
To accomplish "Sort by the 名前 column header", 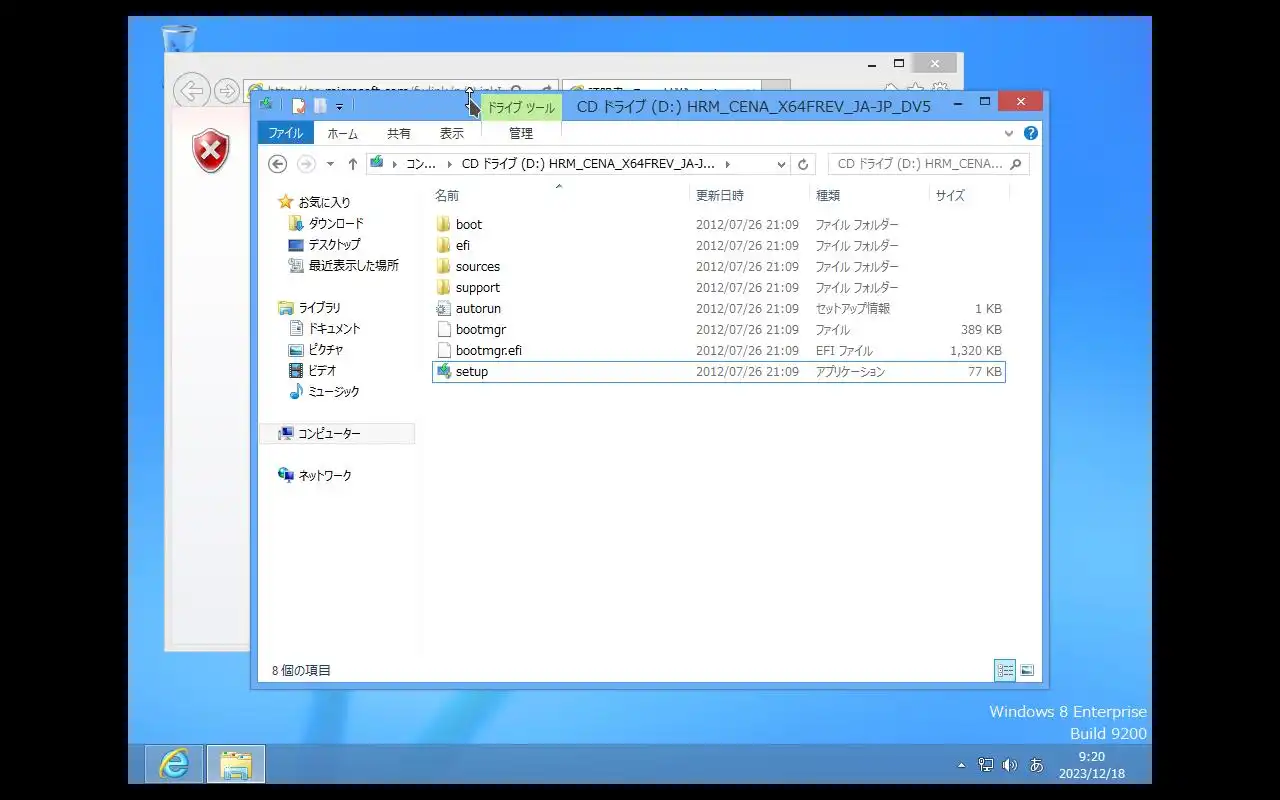I will [560, 195].
